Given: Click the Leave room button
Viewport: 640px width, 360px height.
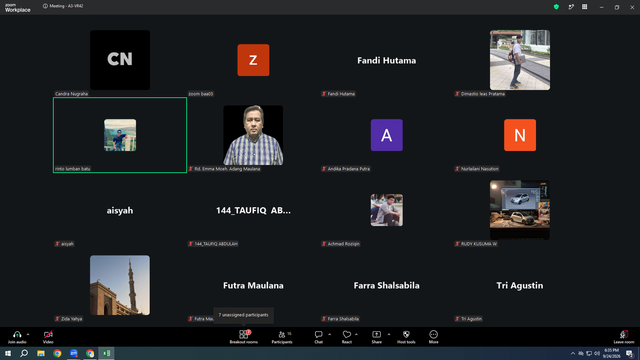Looking at the screenshot, I should coord(624,337).
